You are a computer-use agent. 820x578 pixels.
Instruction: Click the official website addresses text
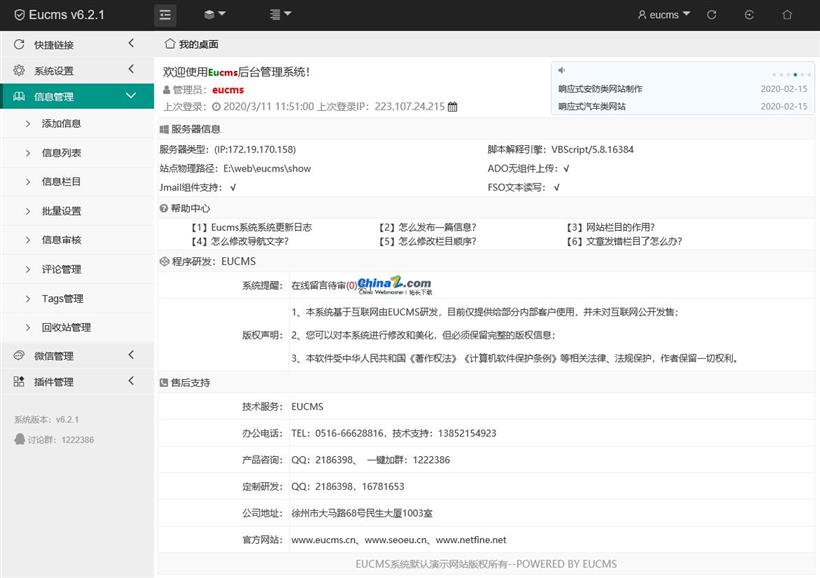tap(398, 539)
